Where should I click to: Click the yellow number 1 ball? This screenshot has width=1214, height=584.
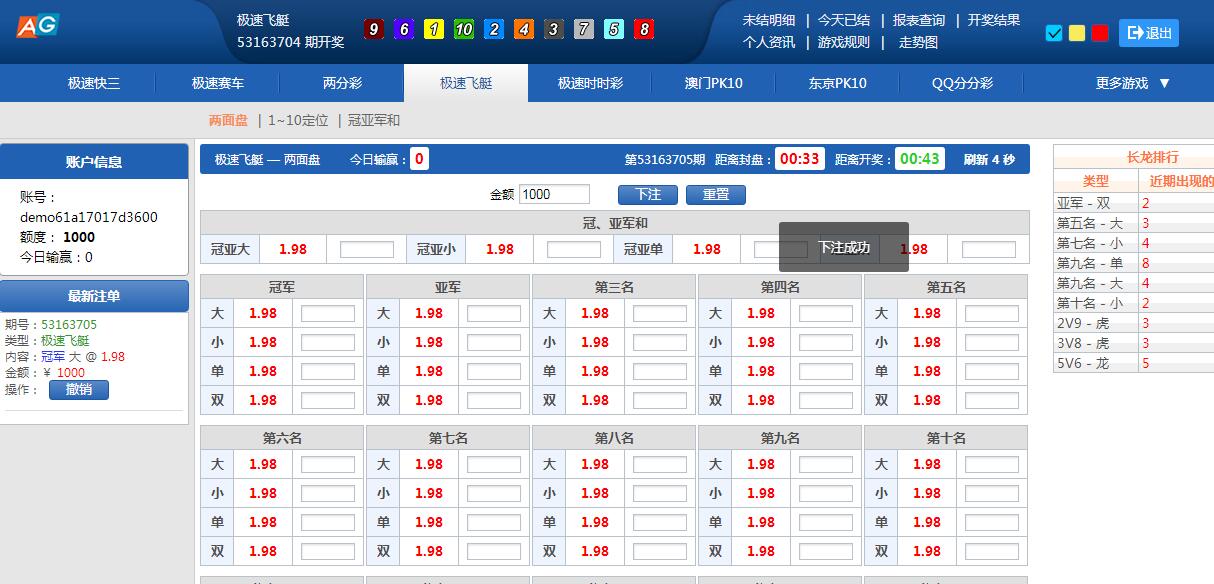pyautogui.click(x=433, y=29)
